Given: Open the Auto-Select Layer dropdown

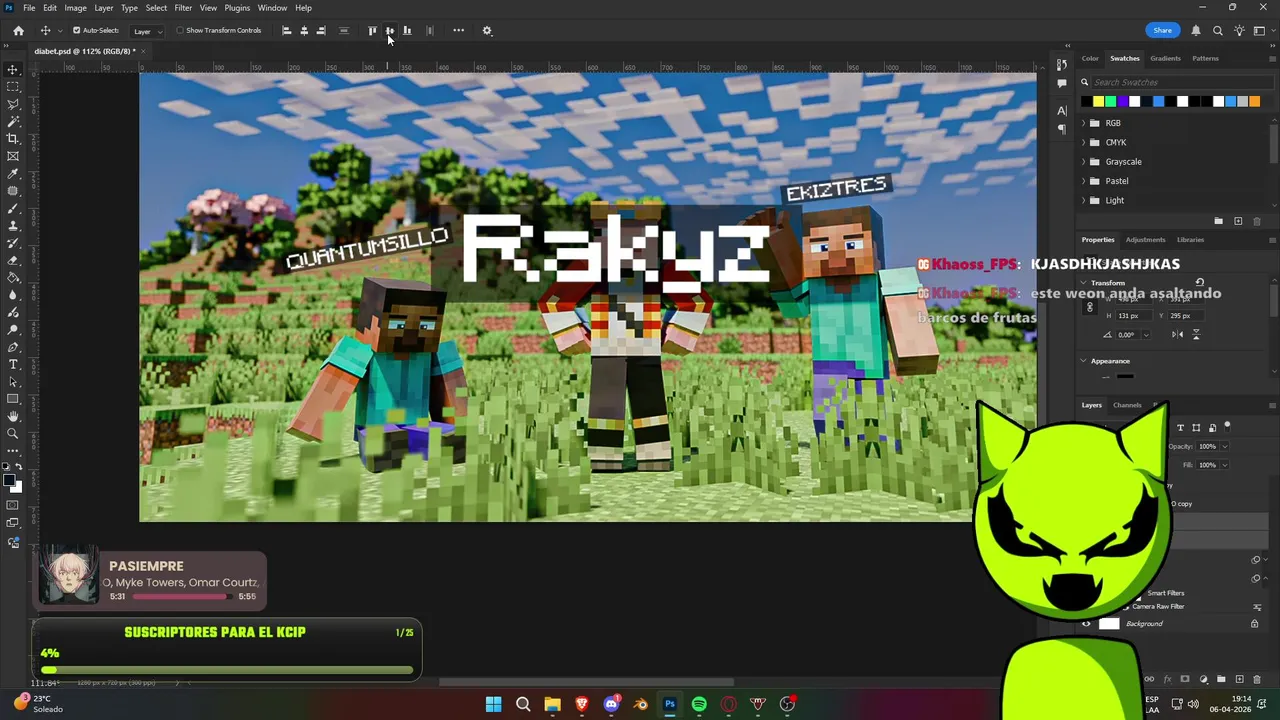Looking at the screenshot, I should pyautogui.click(x=147, y=31).
